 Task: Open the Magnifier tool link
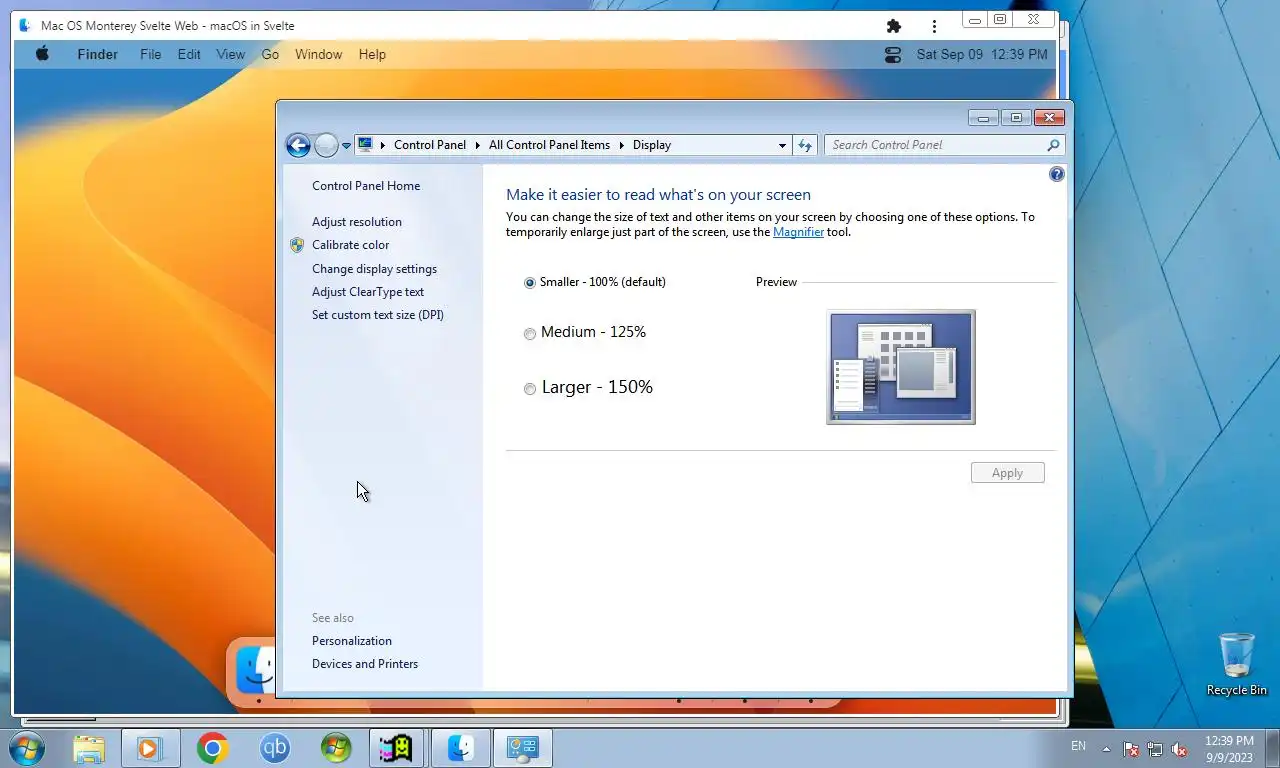[798, 232]
